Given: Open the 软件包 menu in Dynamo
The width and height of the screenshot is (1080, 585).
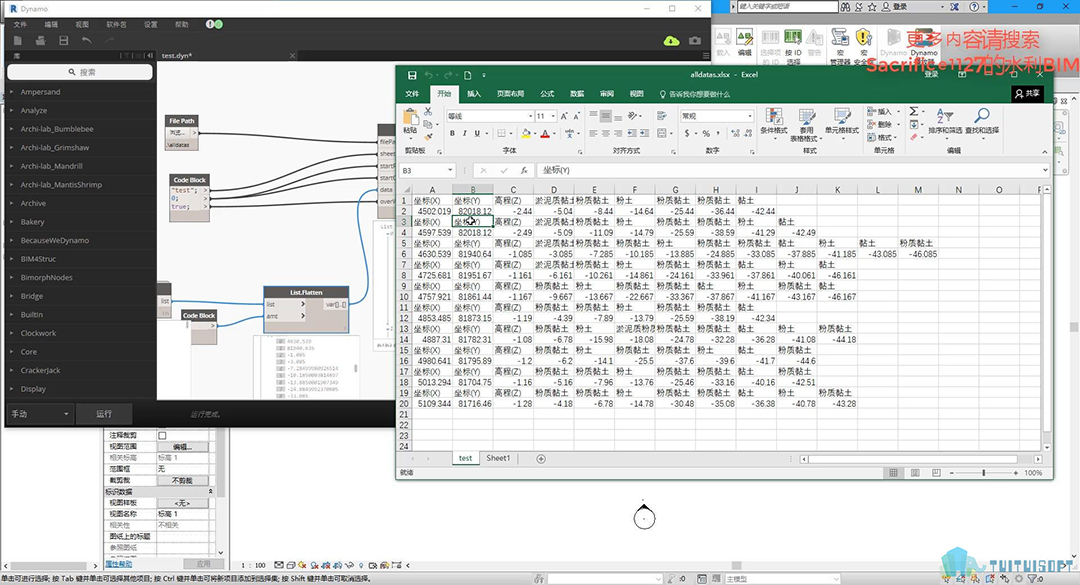Looking at the screenshot, I should [116, 23].
